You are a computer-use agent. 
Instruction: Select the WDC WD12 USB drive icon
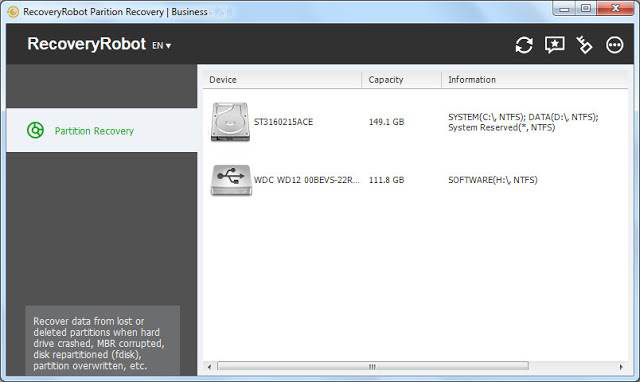pos(231,180)
